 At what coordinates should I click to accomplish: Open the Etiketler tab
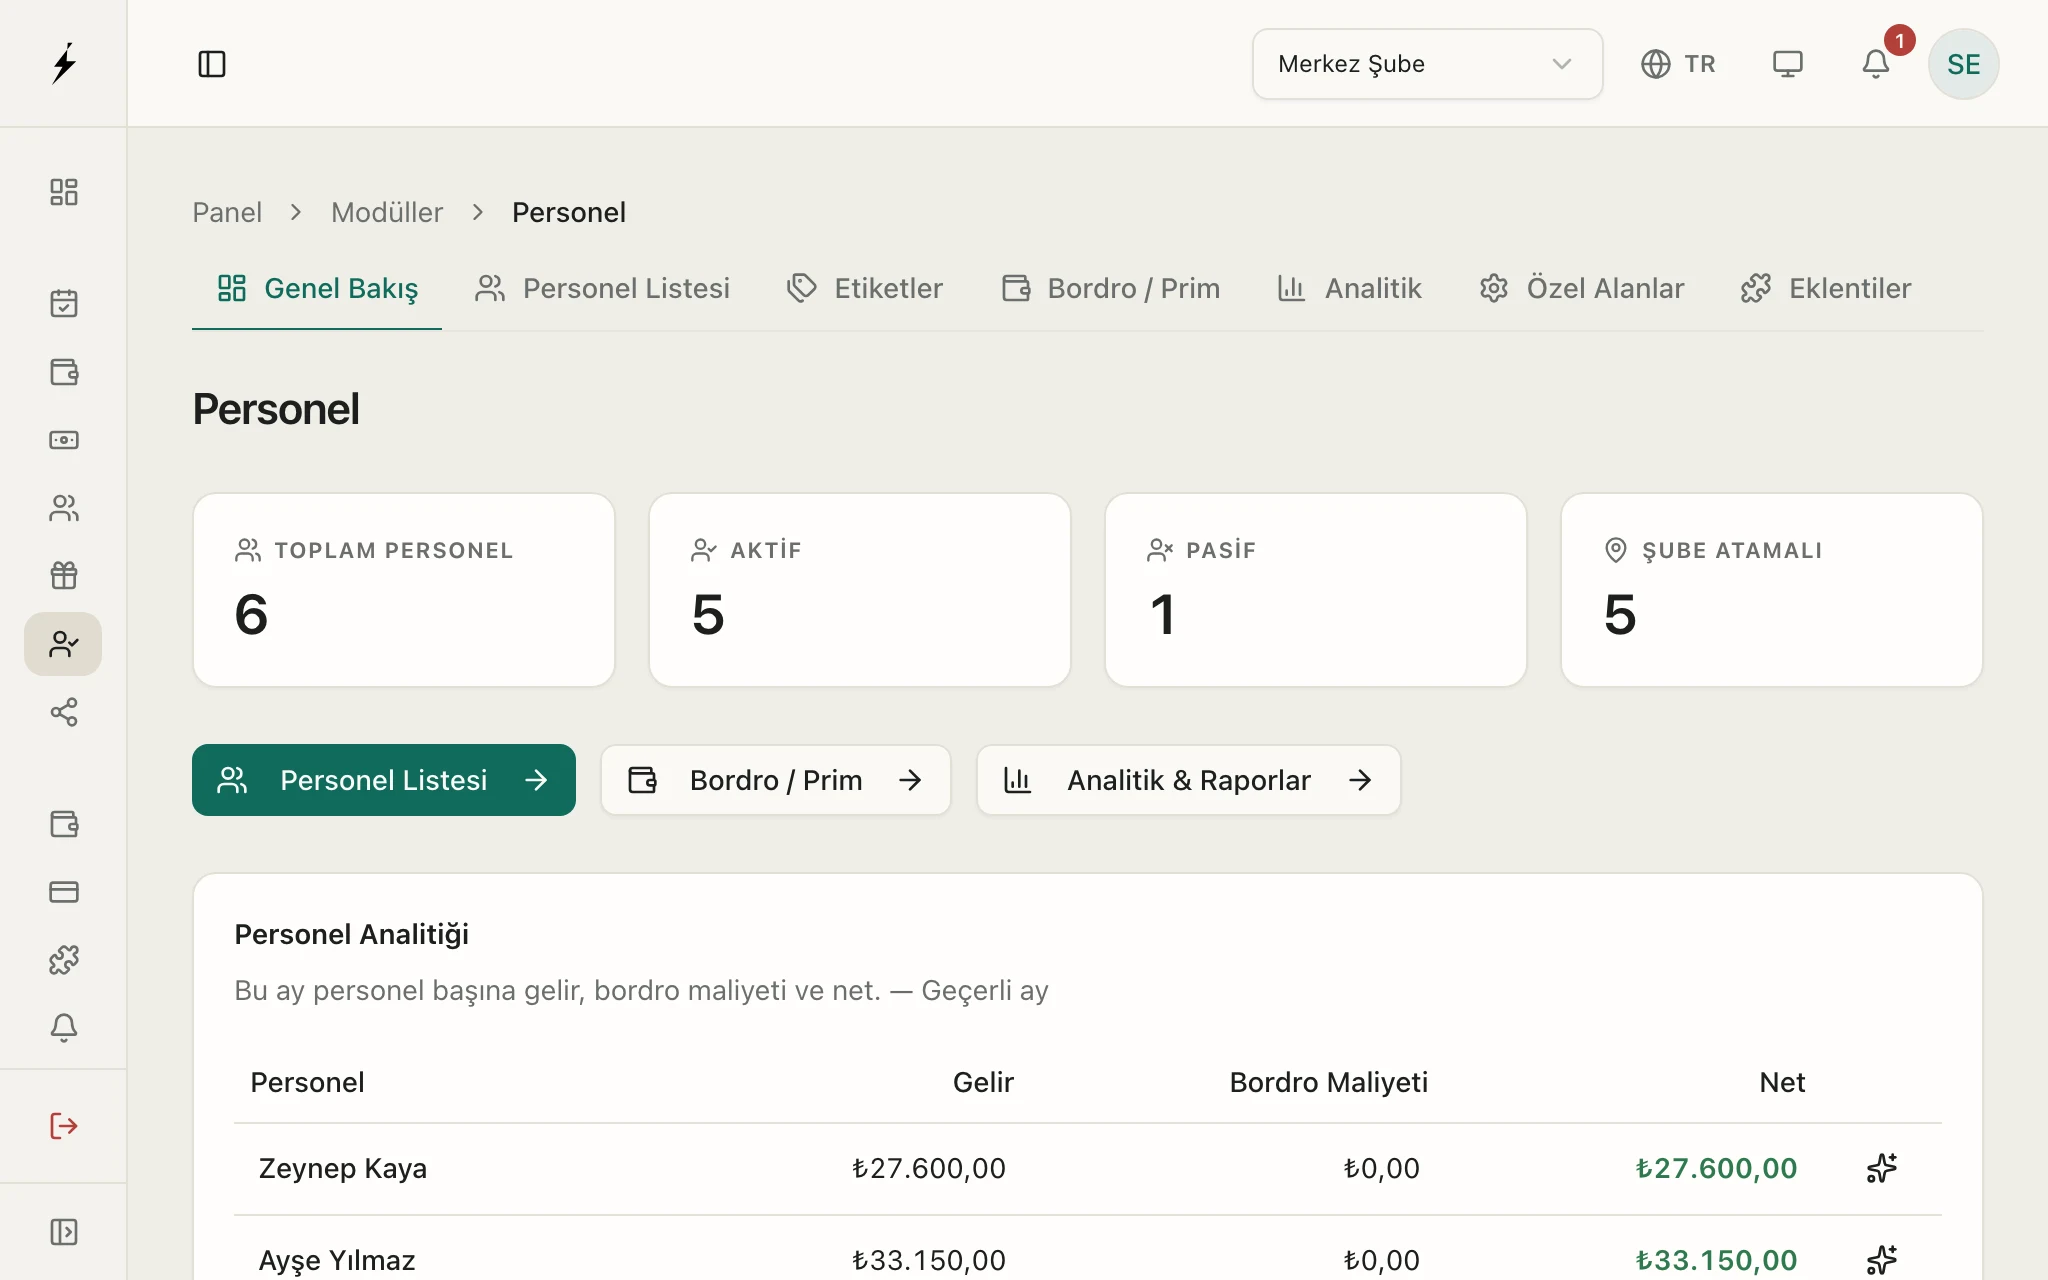click(865, 288)
